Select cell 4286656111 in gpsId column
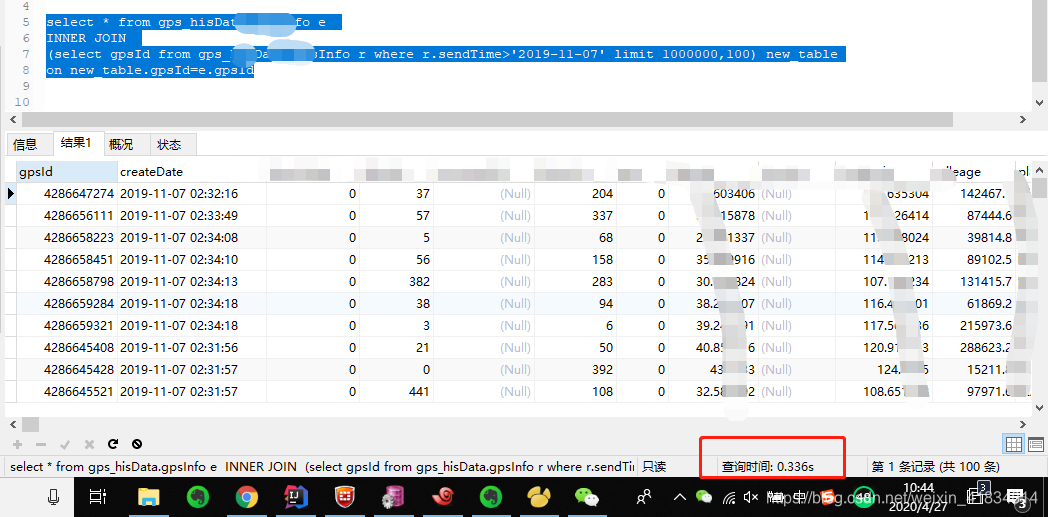The image size is (1048, 517). [x=67, y=216]
